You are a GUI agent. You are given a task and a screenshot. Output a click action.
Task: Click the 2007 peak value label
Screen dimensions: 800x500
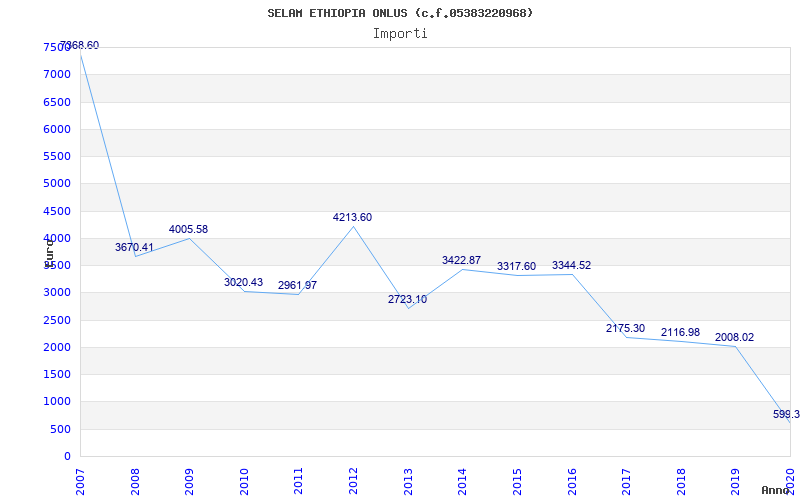click(80, 45)
